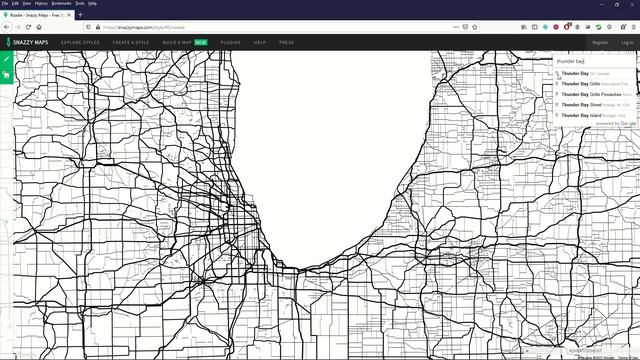This screenshot has height=360, width=640.
Task: Open the Bookmarks menu
Action: [x=61, y=3]
